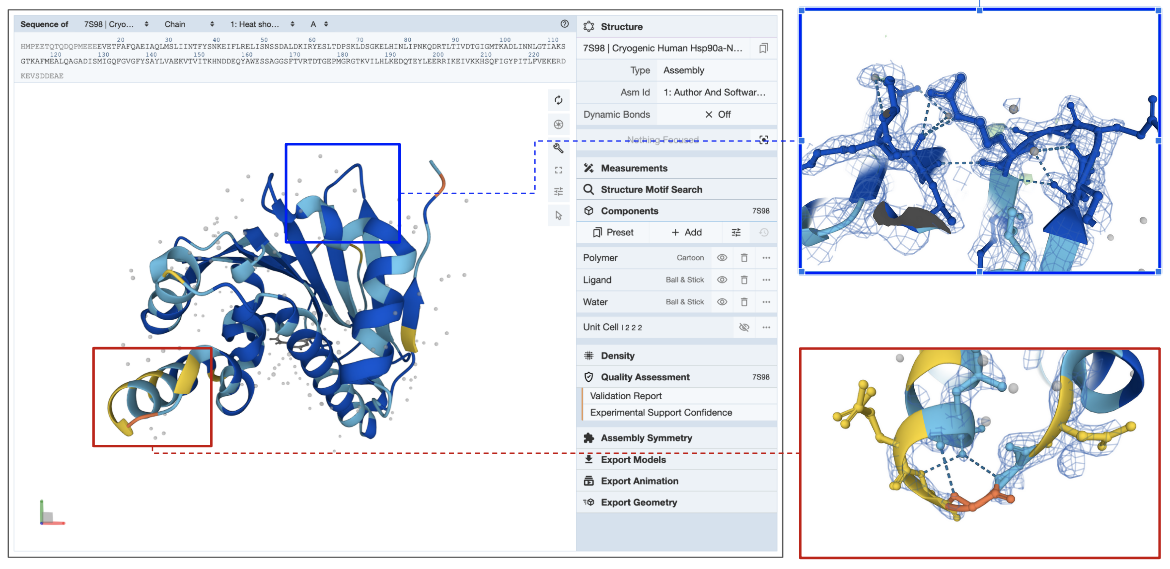The height and width of the screenshot is (569, 1170).
Task: Open the Components options sliders icon
Action: click(x=736, y=232)
